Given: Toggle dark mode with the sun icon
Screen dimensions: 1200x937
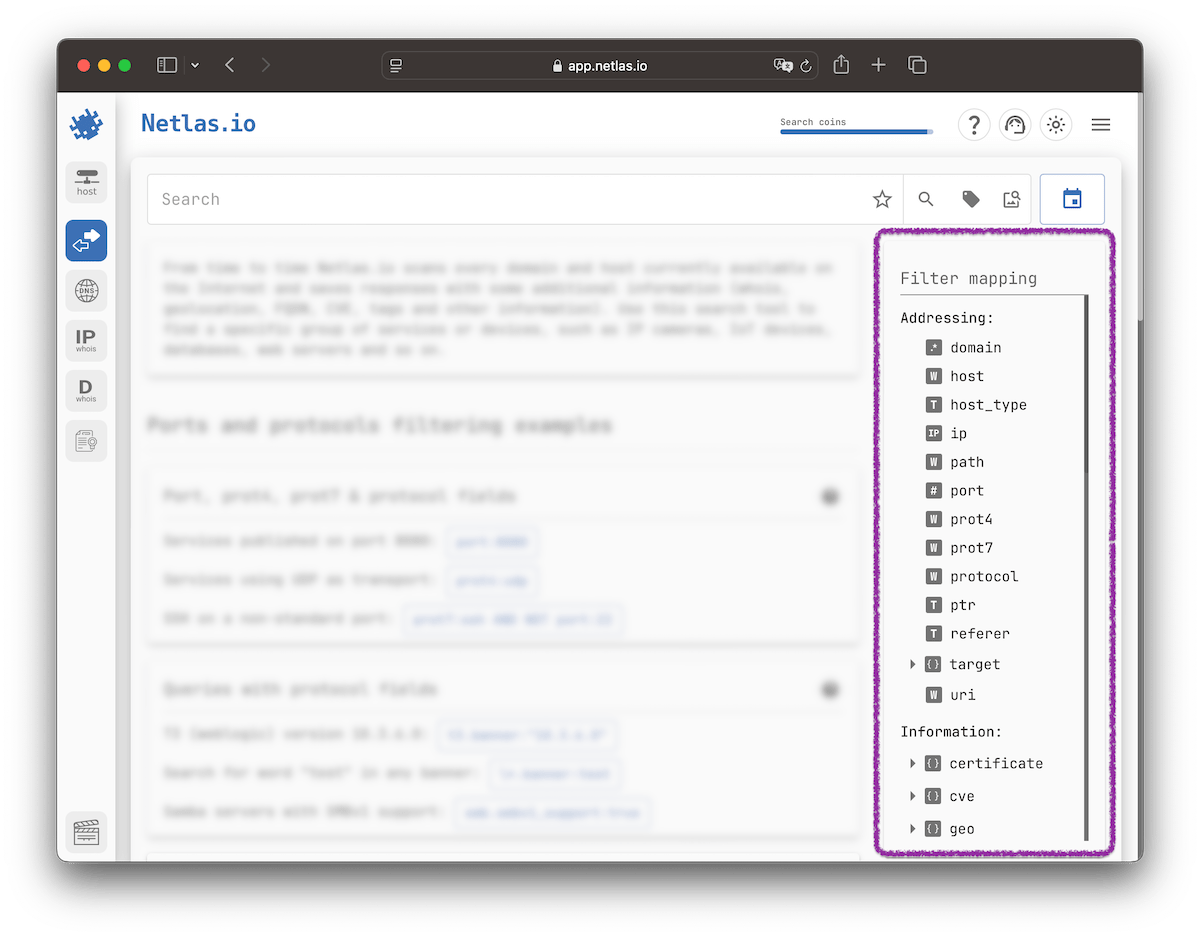Looking at the screenshot, I should point(1056,124).
